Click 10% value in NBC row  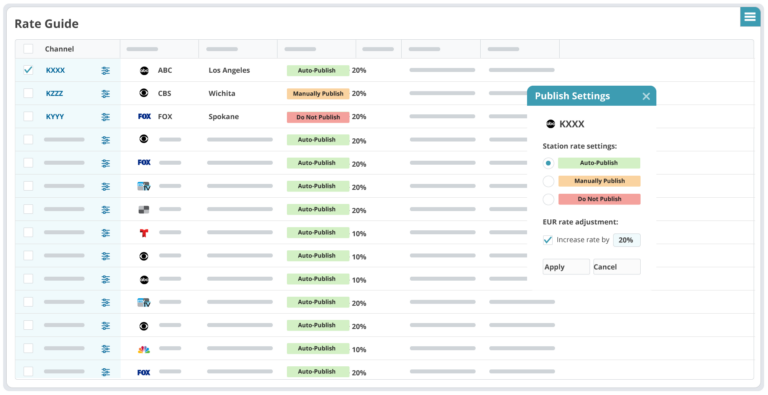click(359, 350)
